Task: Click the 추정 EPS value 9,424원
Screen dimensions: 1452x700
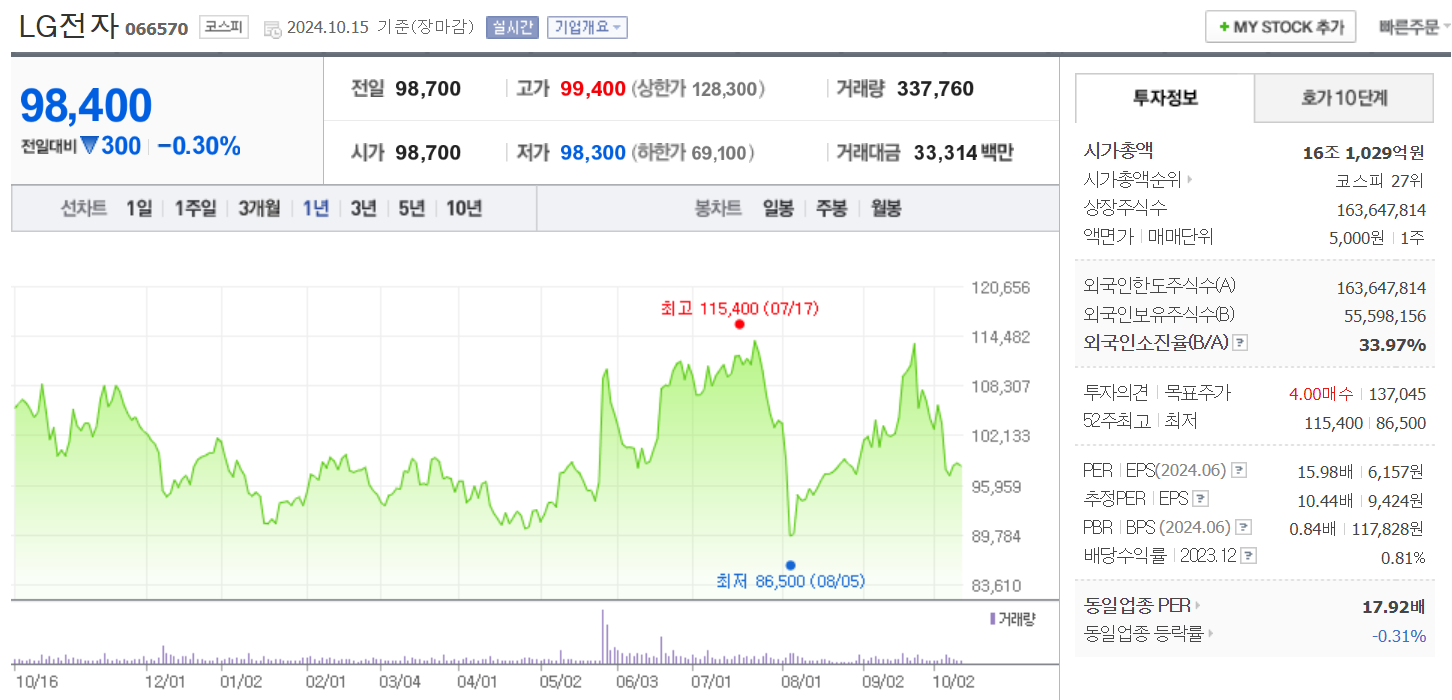Action: click(x=1398, y=500)
